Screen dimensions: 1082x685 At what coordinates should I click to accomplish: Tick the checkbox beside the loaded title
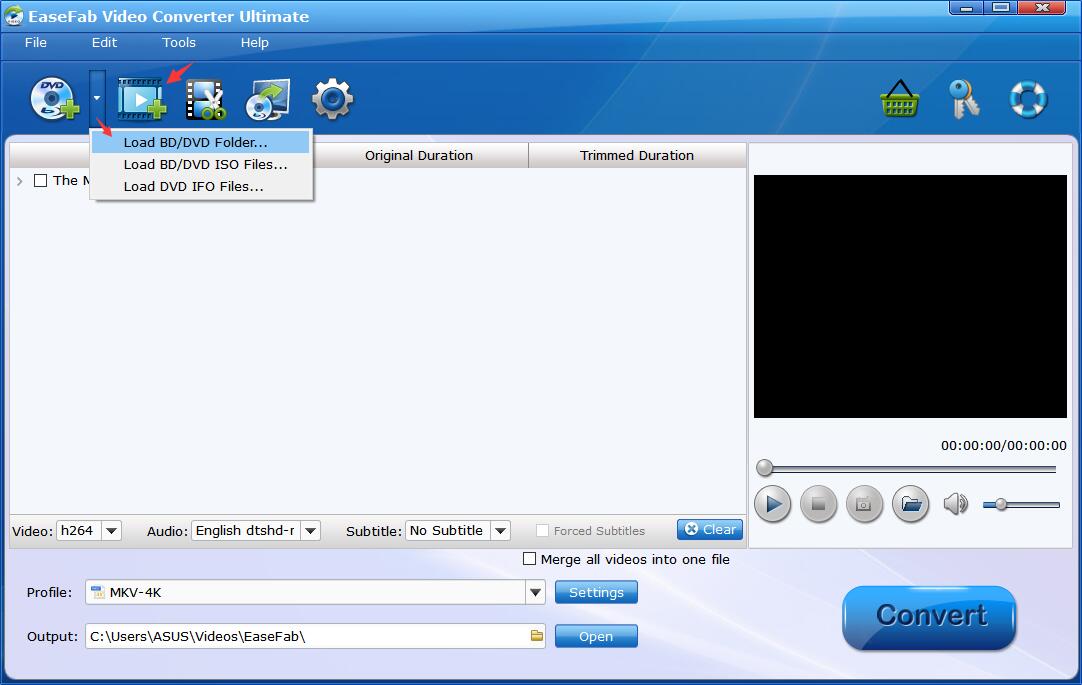coord(41,181)
